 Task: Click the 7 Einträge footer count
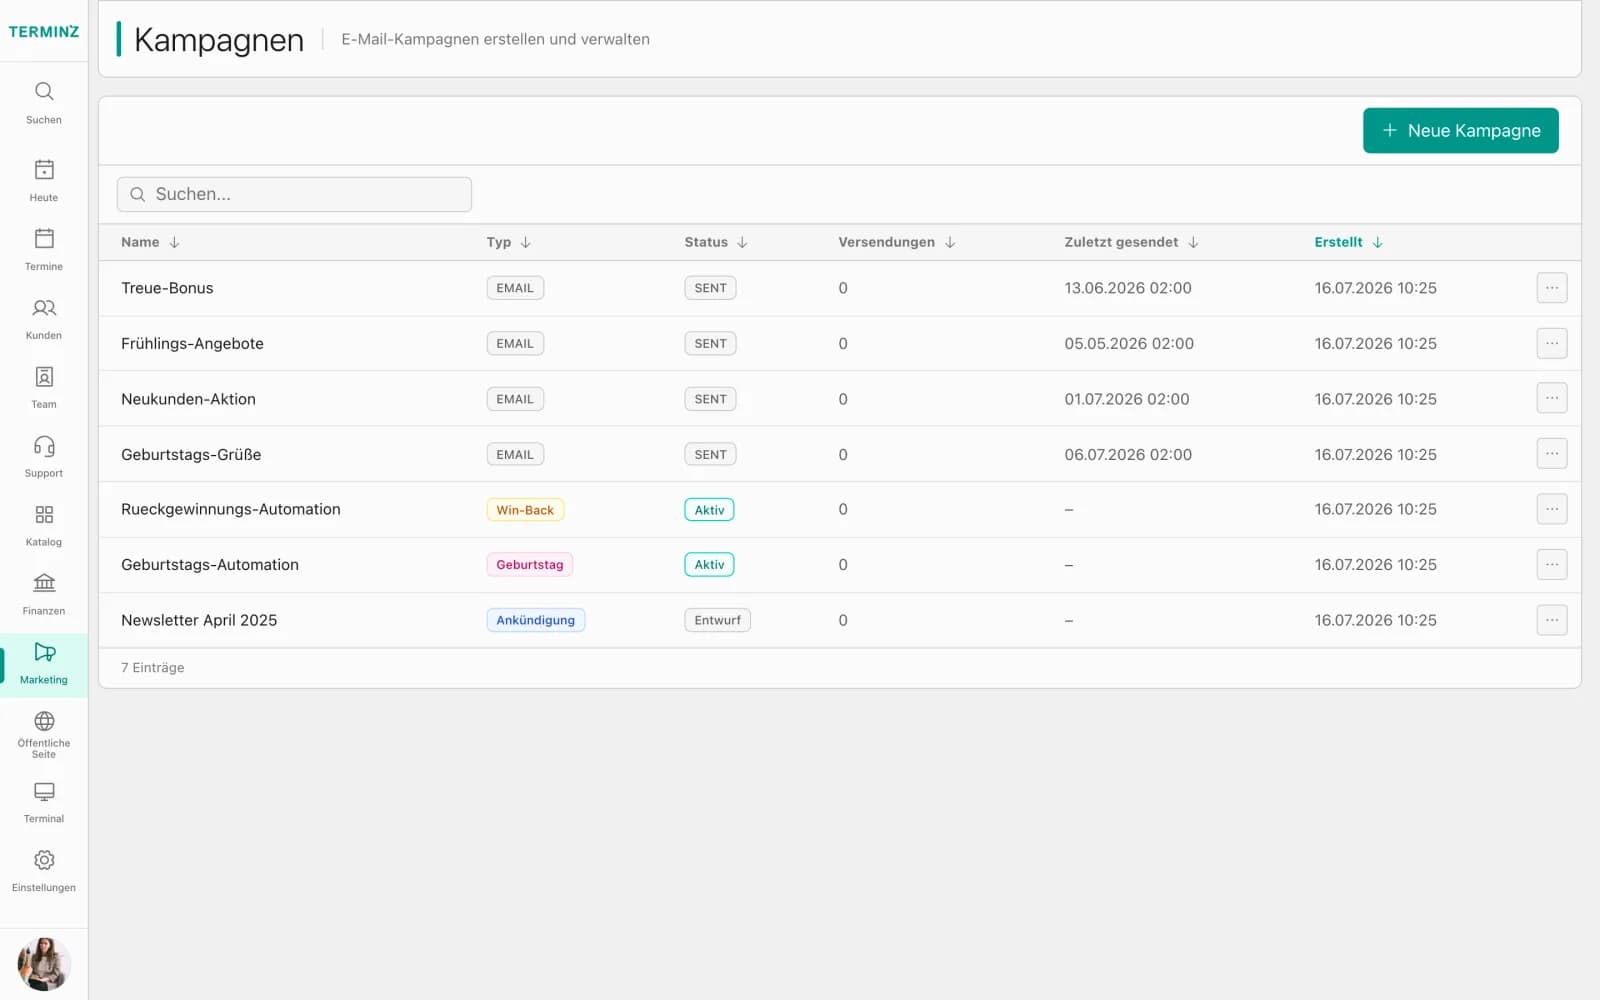(x=153, y=667)
